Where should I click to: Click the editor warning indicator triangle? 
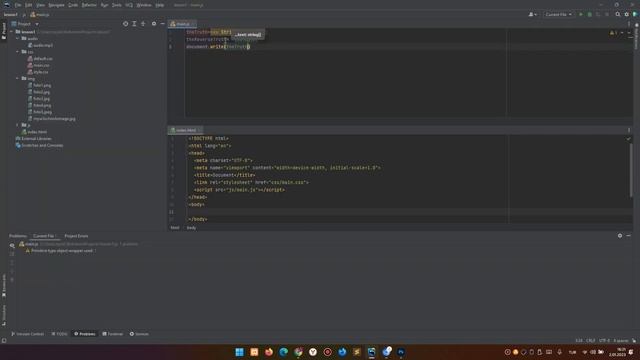coord(613,33)
